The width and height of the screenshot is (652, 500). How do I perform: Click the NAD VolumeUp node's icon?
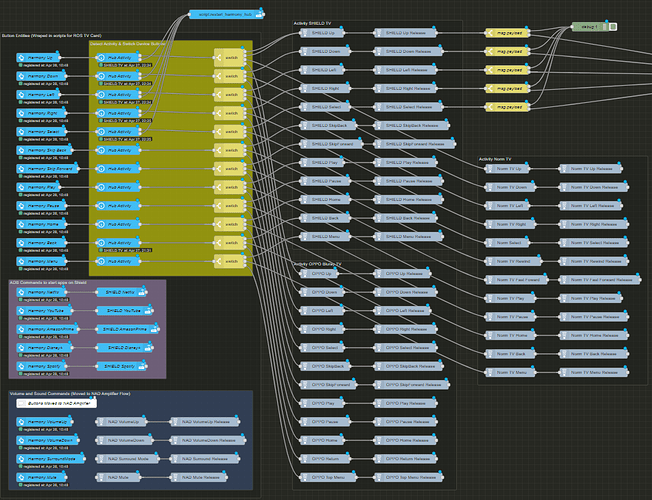pos(100,422)
